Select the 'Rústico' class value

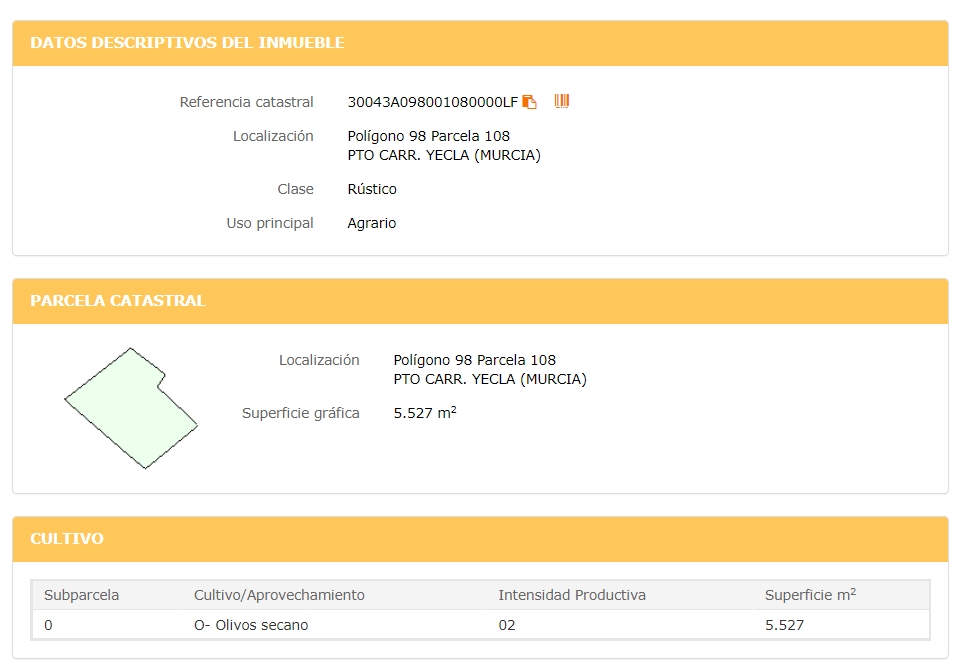point(372,189)
